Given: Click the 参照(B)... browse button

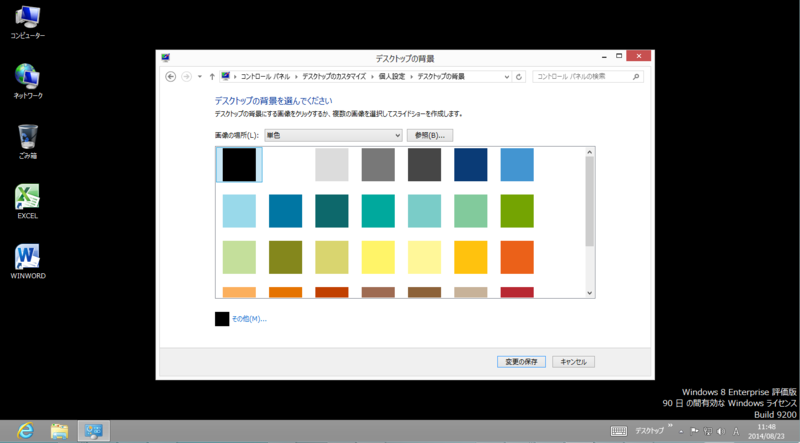Looking at the screenshot, I should [430, 135].
